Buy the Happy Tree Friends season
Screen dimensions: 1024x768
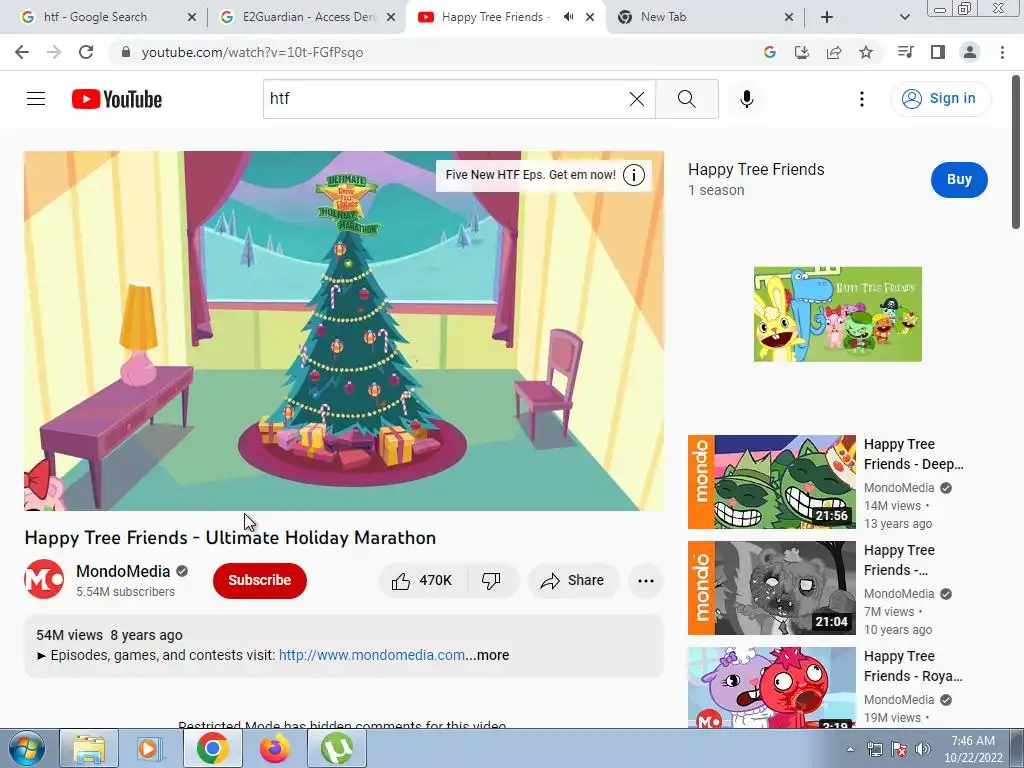click(x=959, y=180)
